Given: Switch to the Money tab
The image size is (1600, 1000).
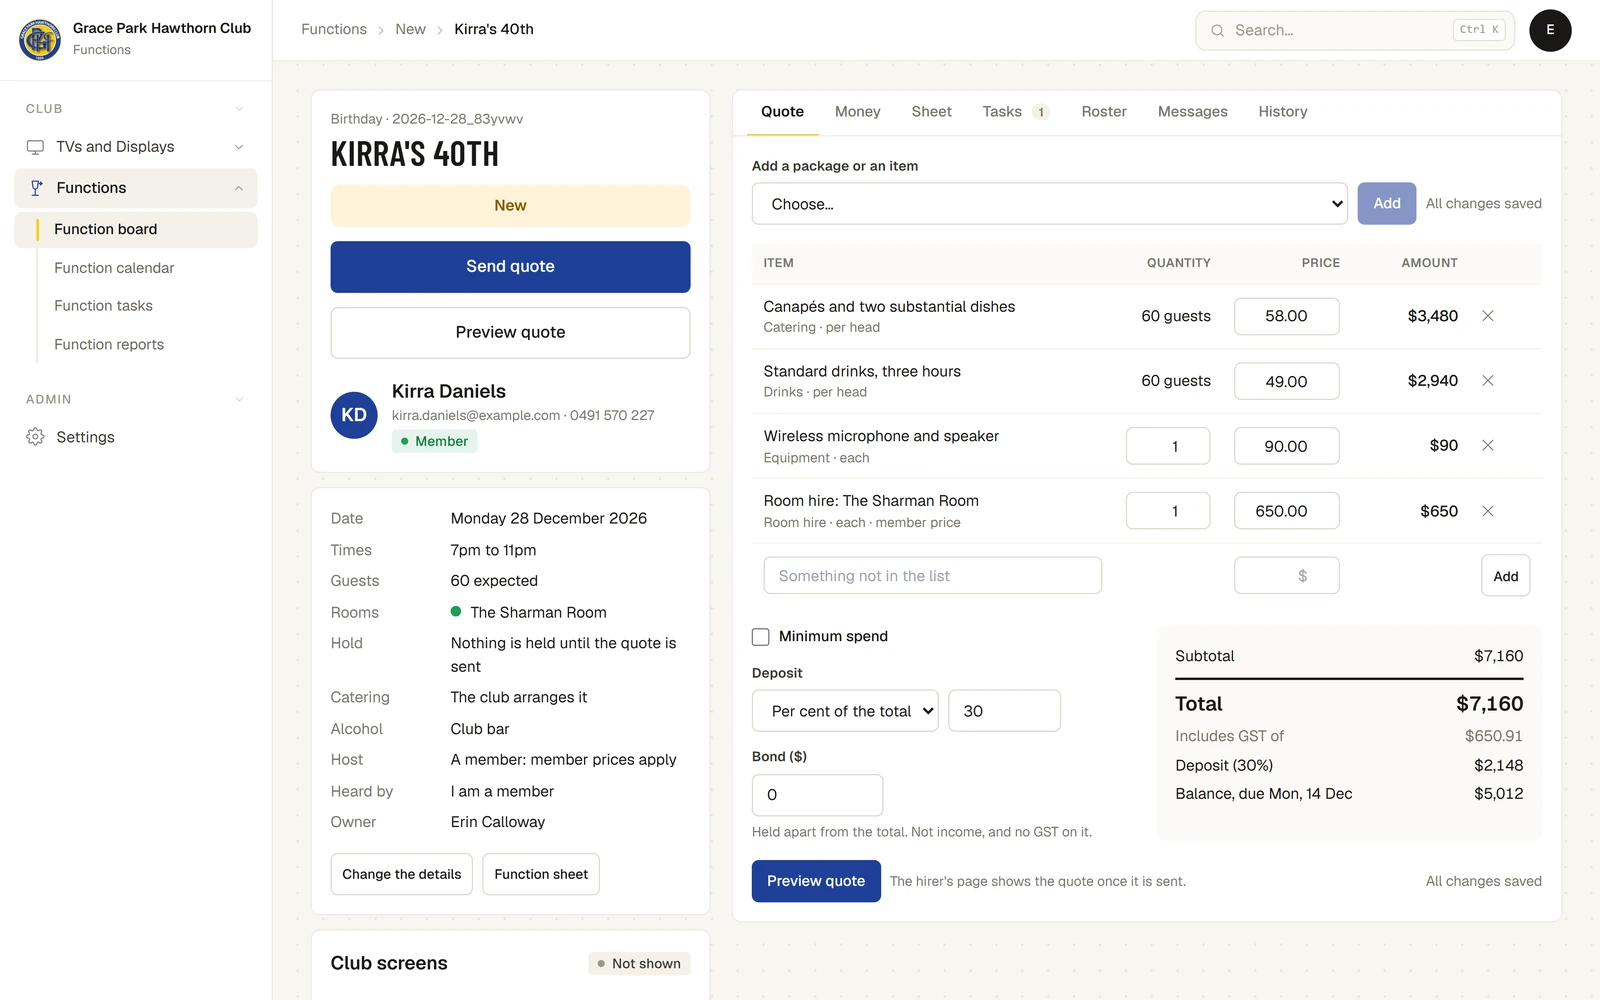Looking at the screenshot, I should click(858, 112).
